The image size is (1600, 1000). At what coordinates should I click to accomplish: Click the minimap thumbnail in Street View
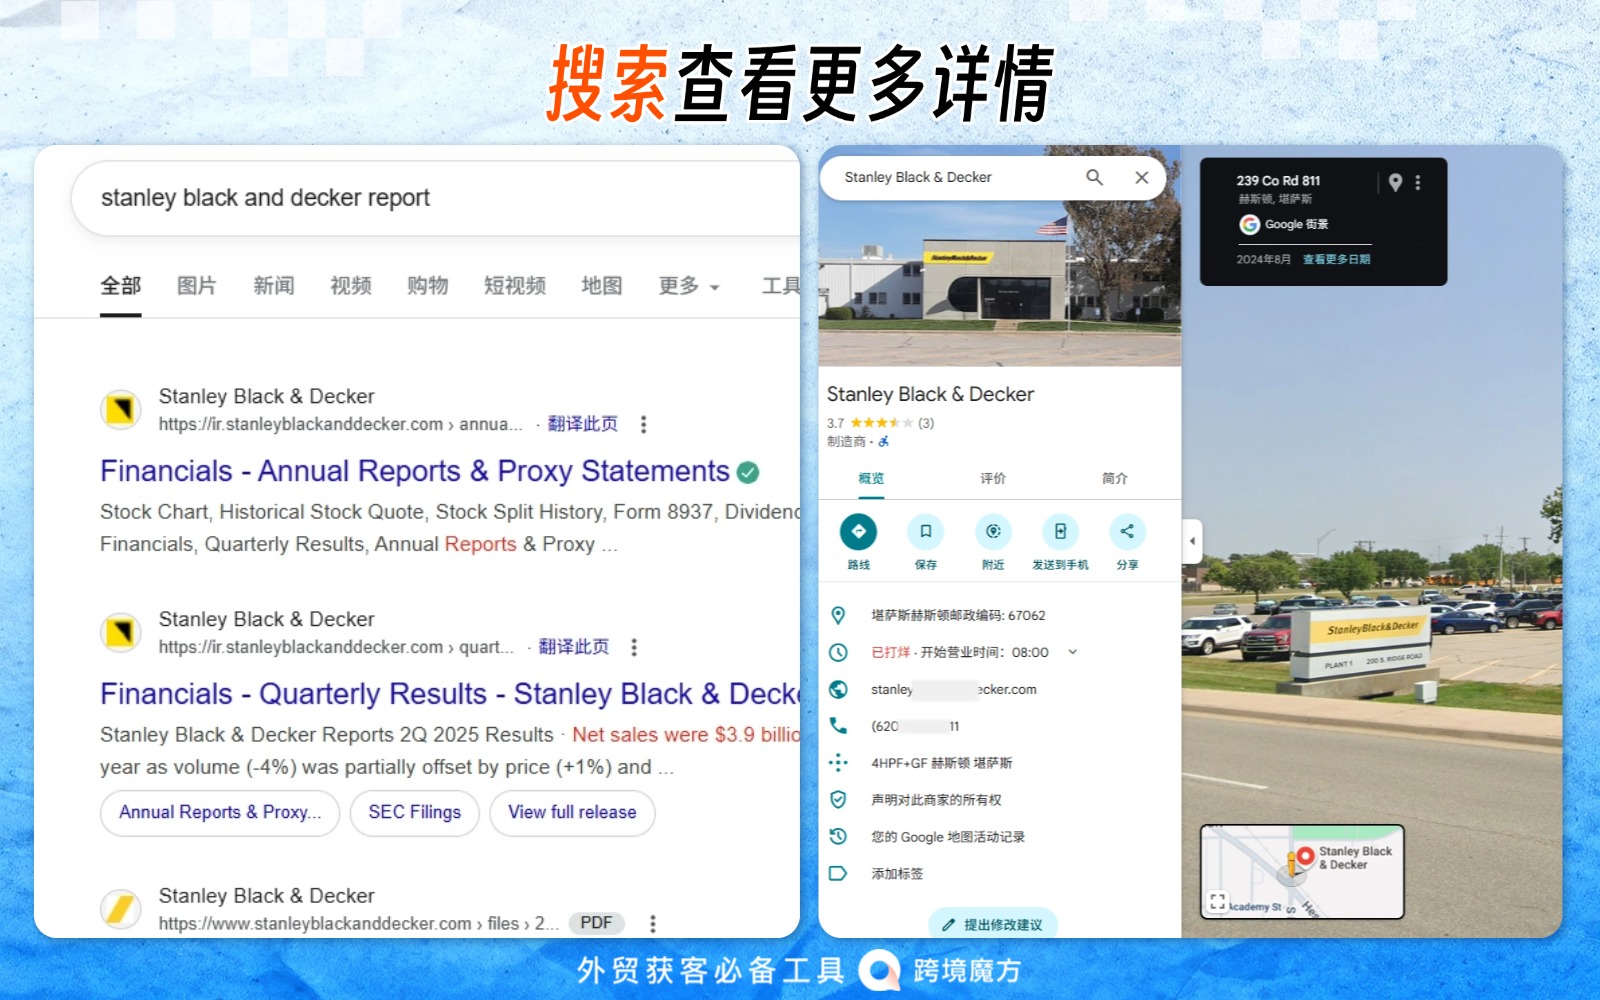[1302, 871]
